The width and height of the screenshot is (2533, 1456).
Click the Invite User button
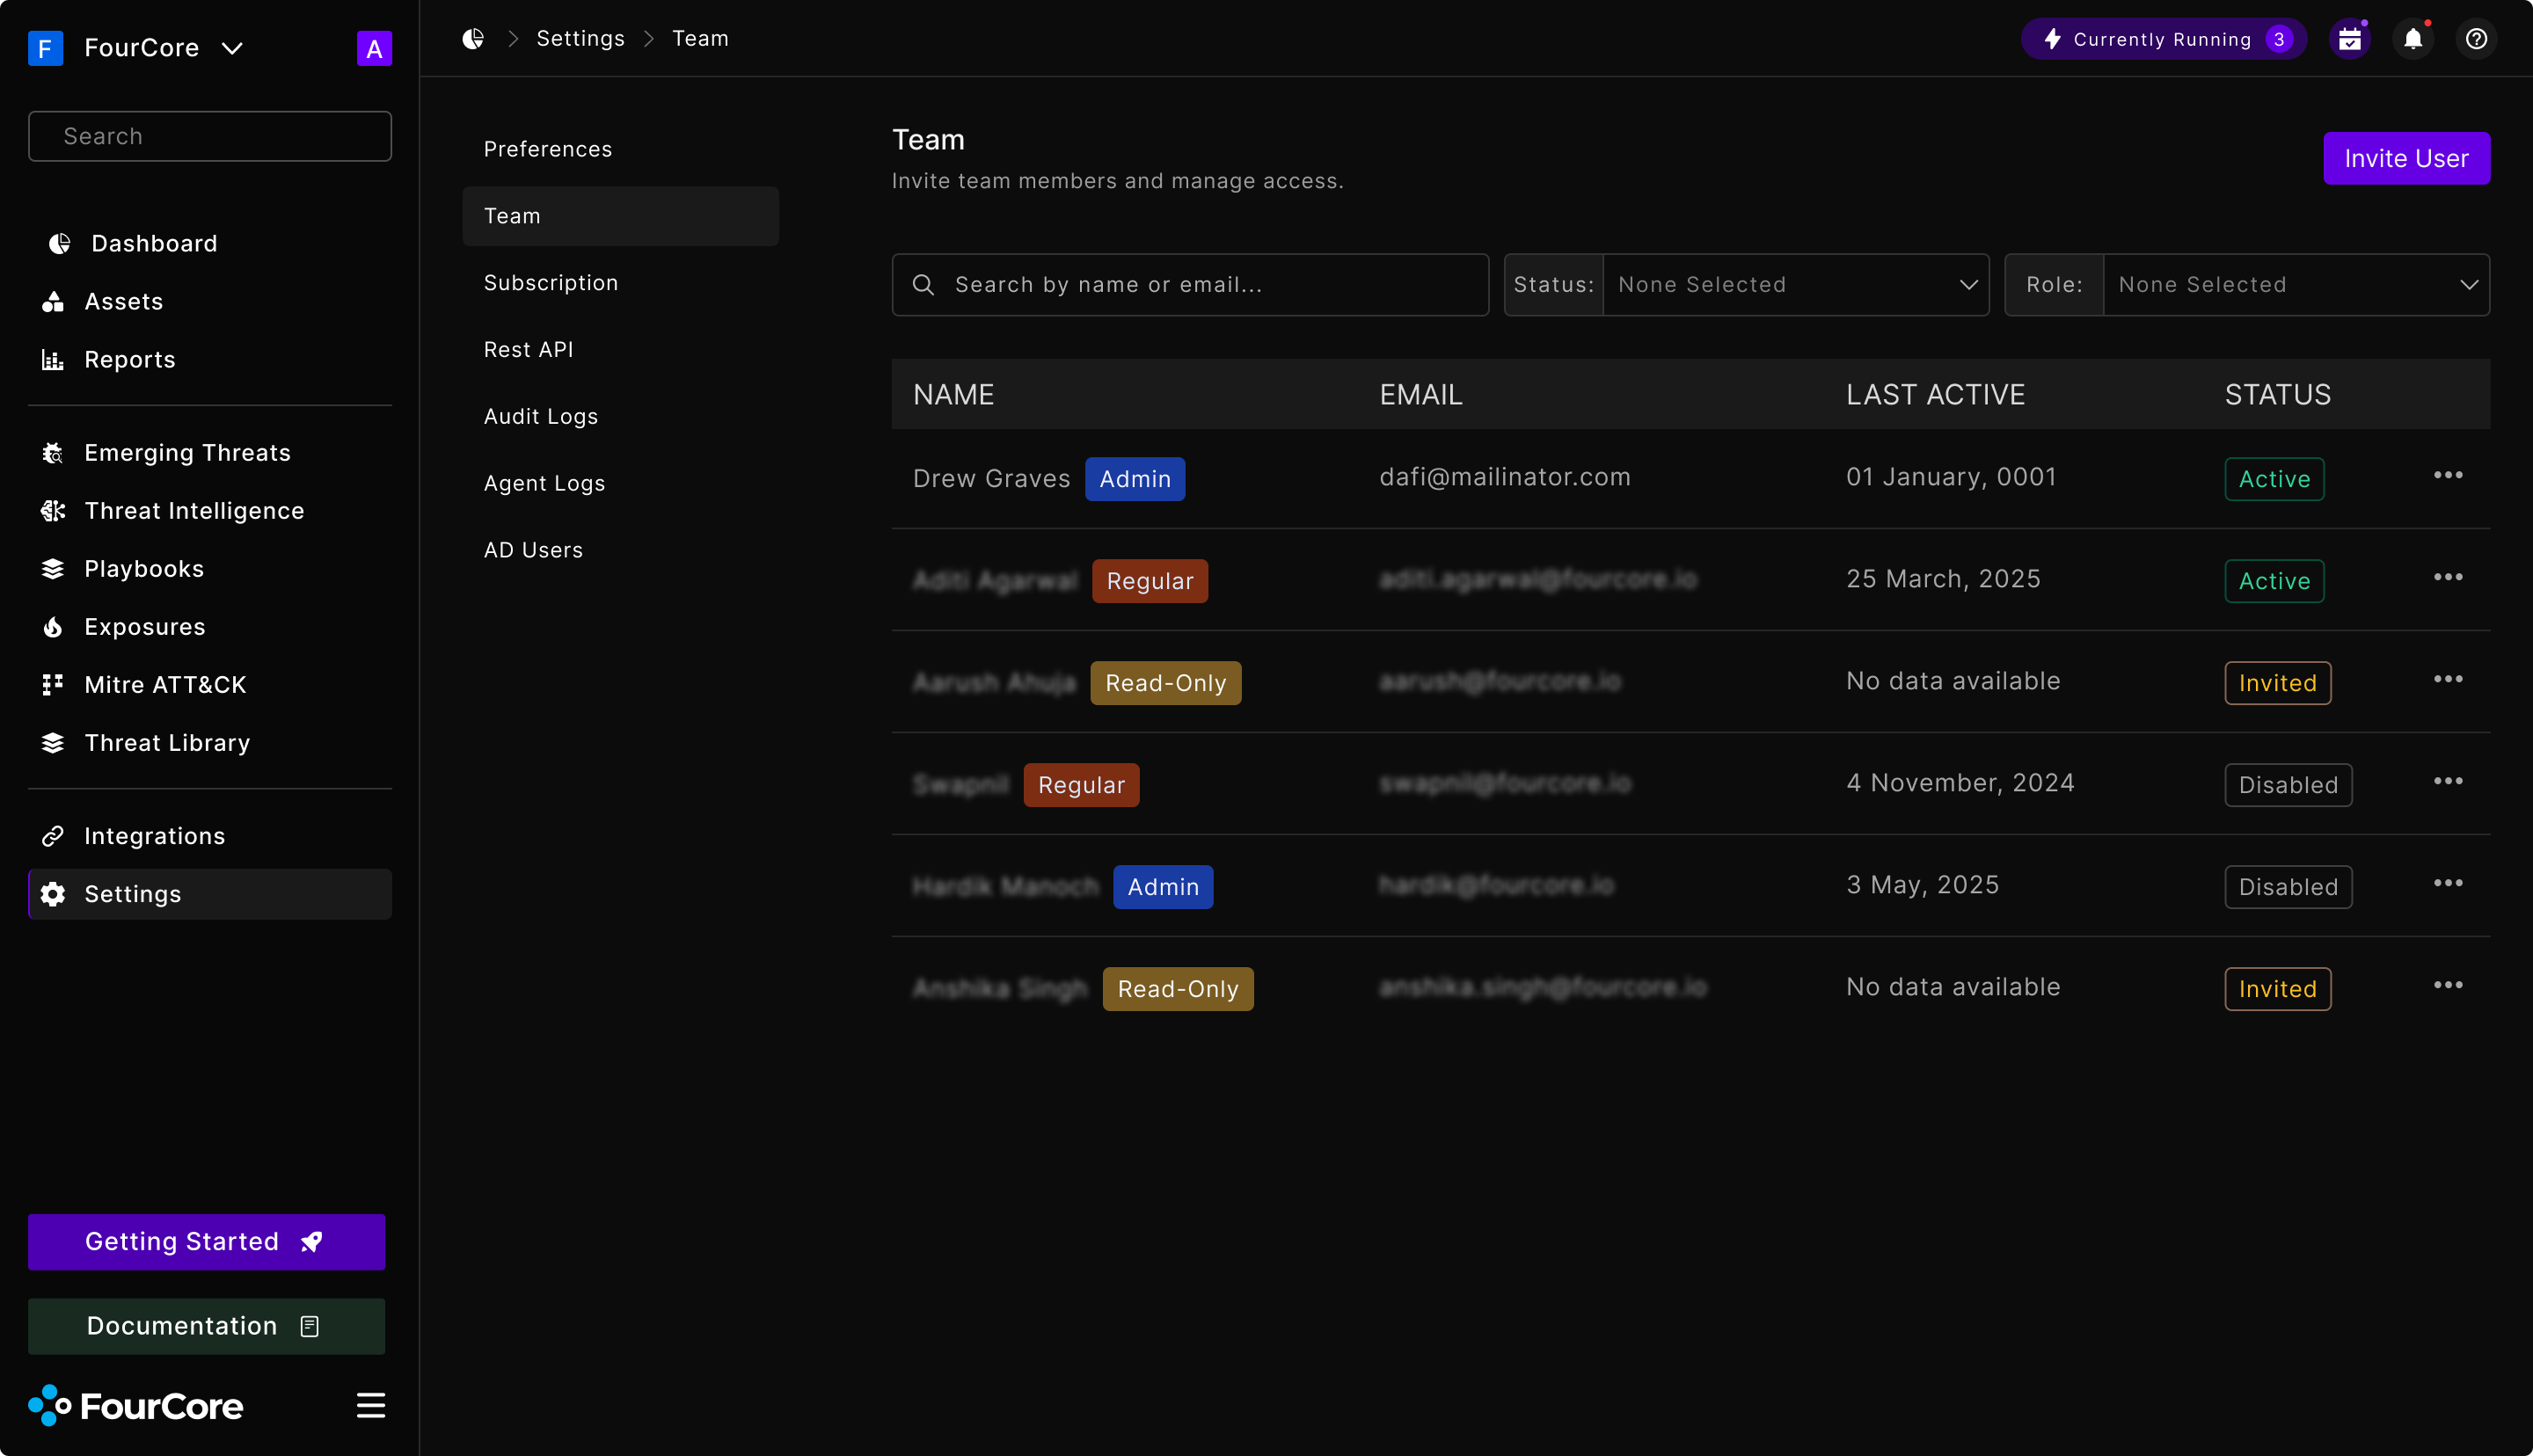pos(2406,158)
